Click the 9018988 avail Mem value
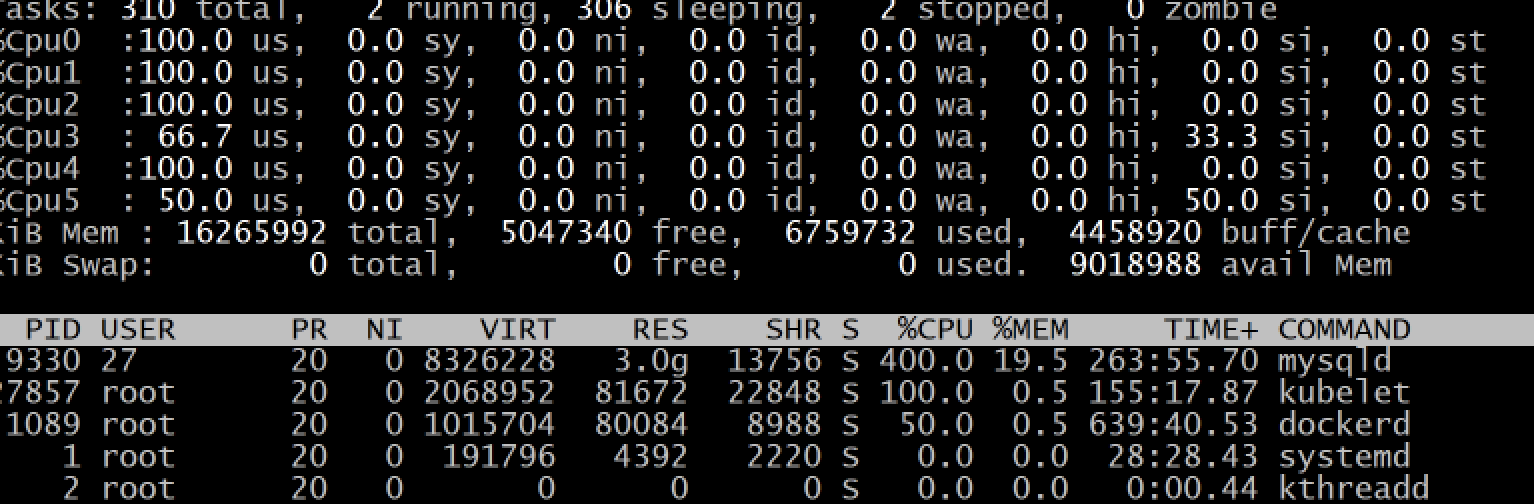Viewport: 1534px width, 504px height. tap(1135, 265)
